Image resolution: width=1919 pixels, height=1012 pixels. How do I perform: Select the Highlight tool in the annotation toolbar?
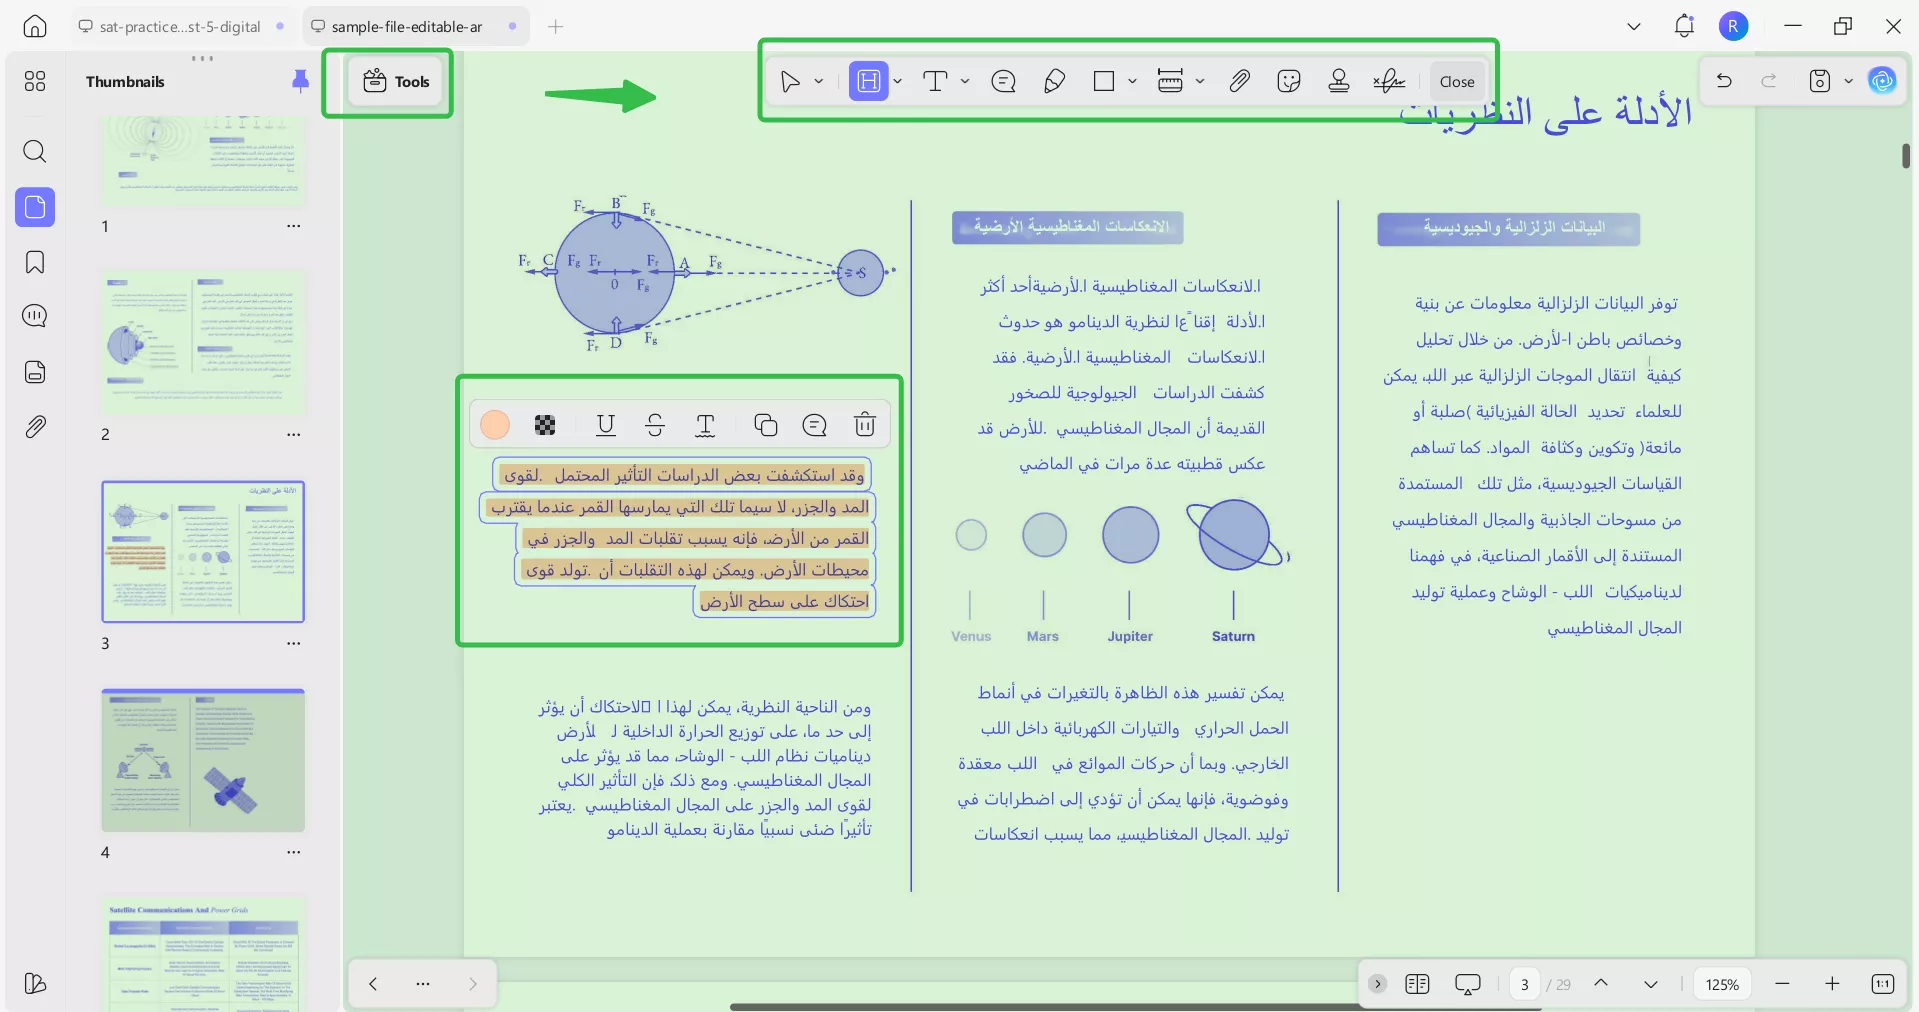click(867, 81)
